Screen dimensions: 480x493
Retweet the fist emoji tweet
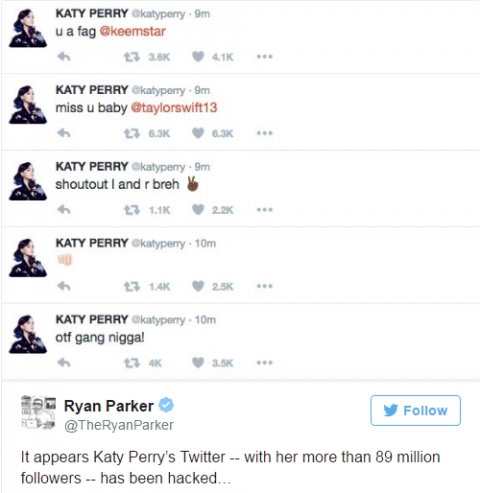[132, 286]
